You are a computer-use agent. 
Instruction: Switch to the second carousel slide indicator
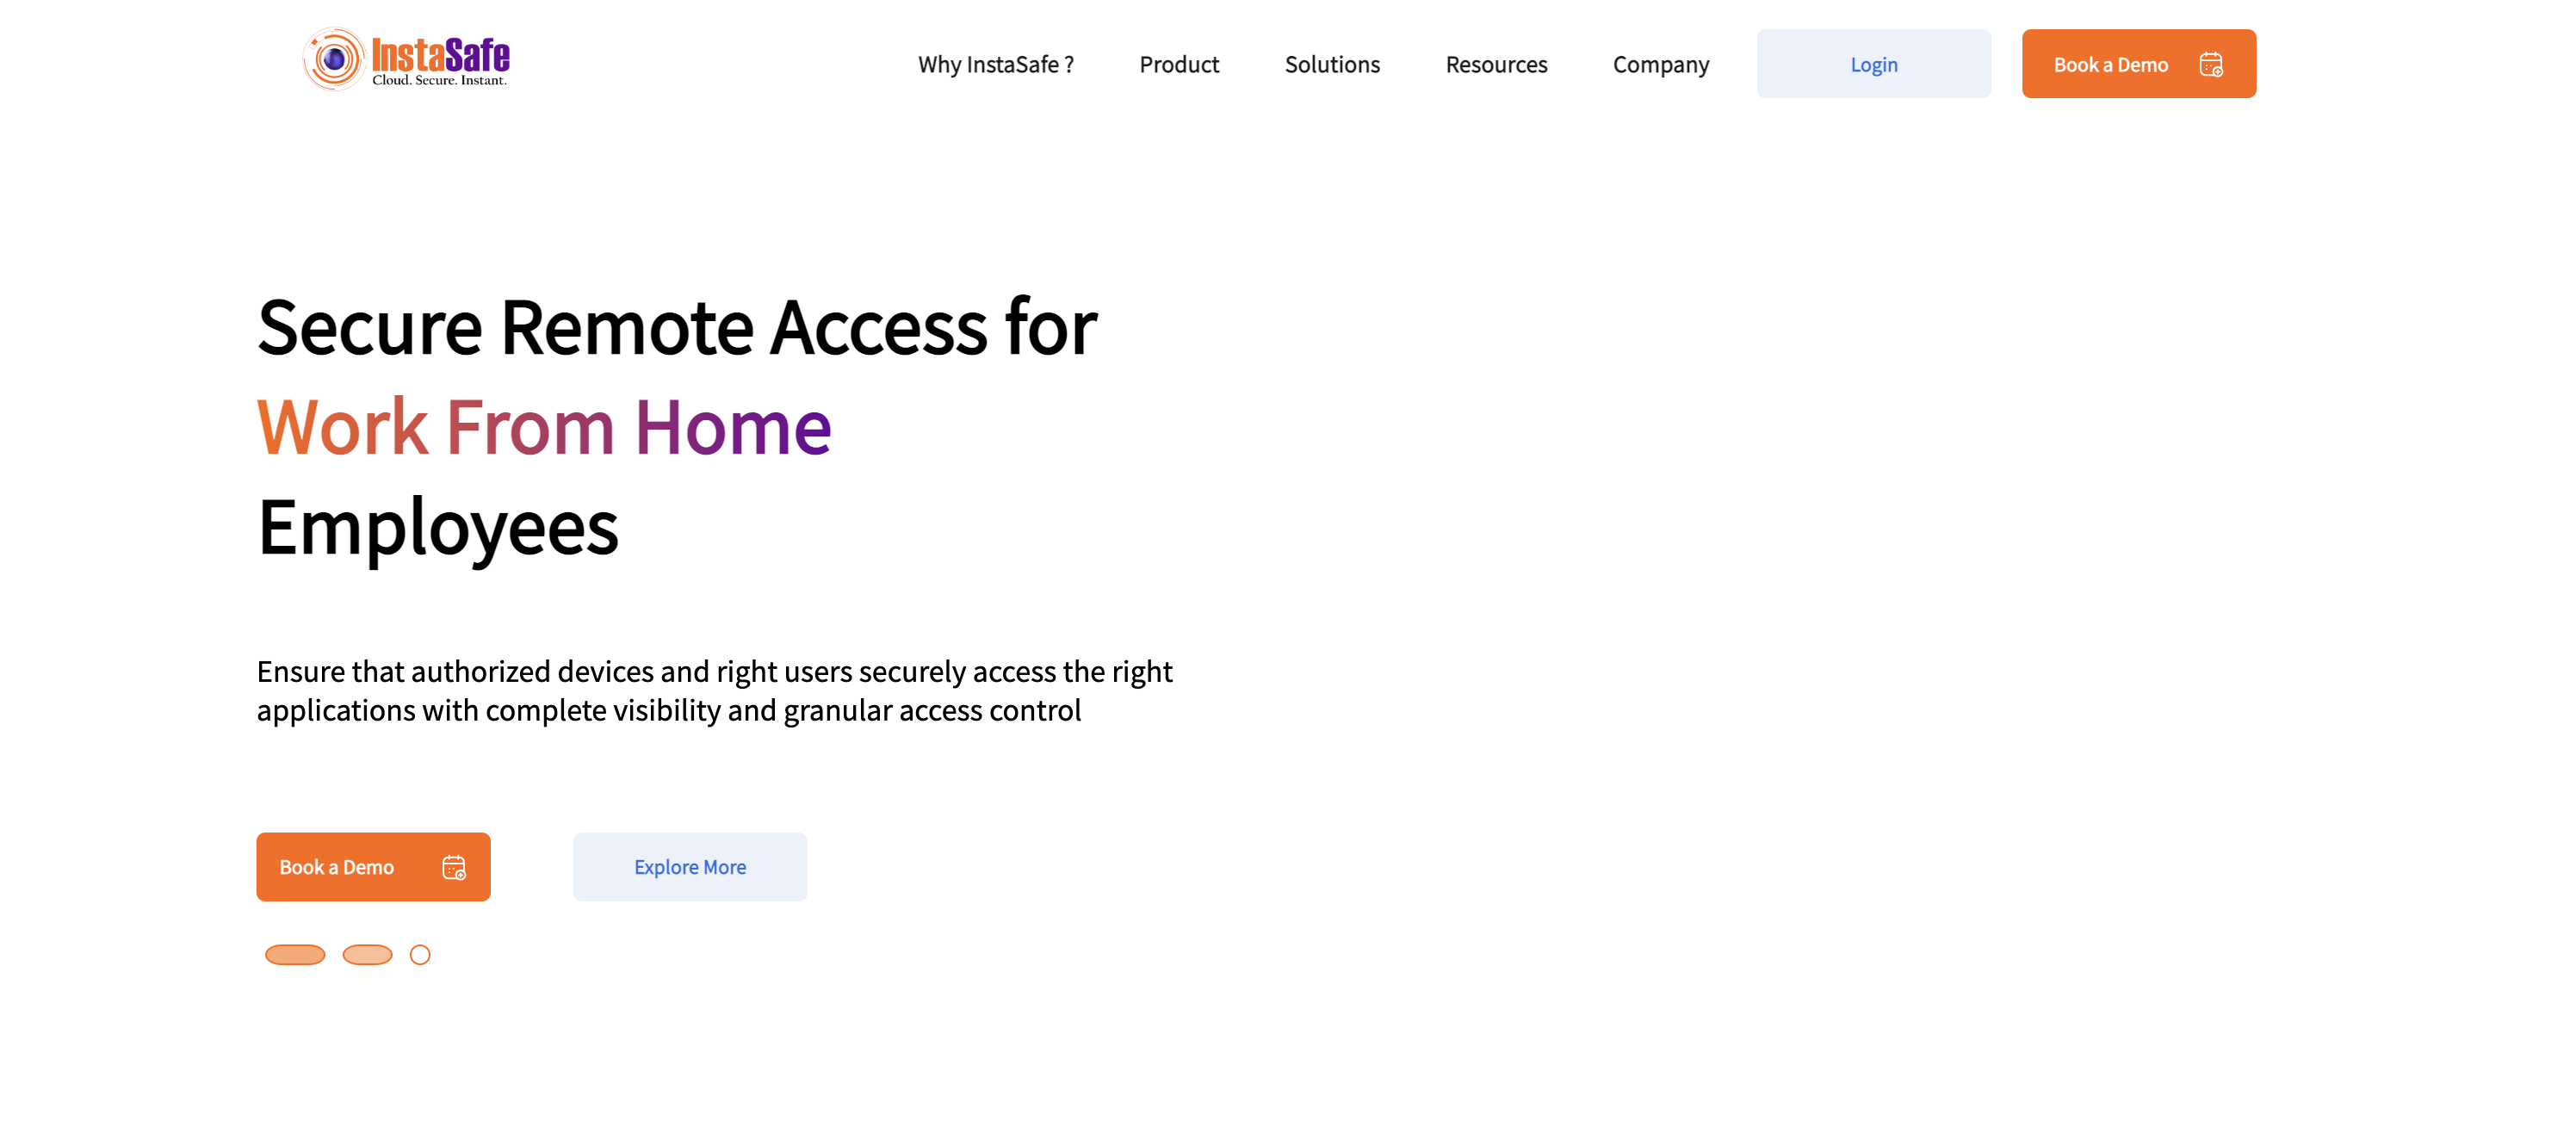(367, 955)
